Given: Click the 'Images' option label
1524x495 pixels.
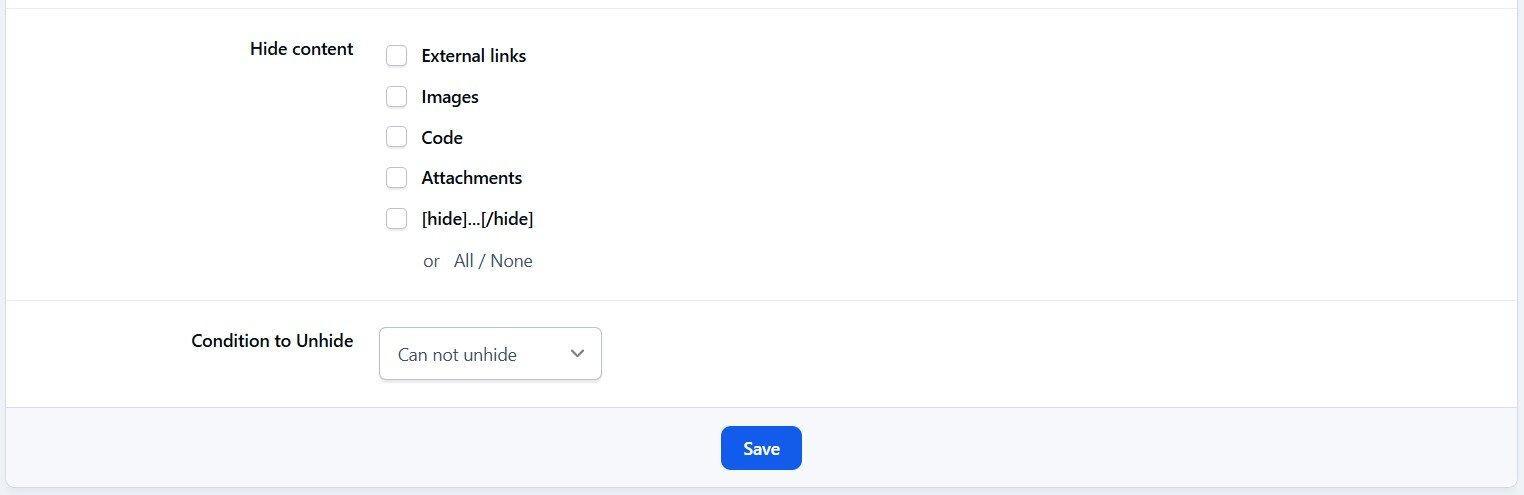Looking at the screenshot, I should pos(450,97).
